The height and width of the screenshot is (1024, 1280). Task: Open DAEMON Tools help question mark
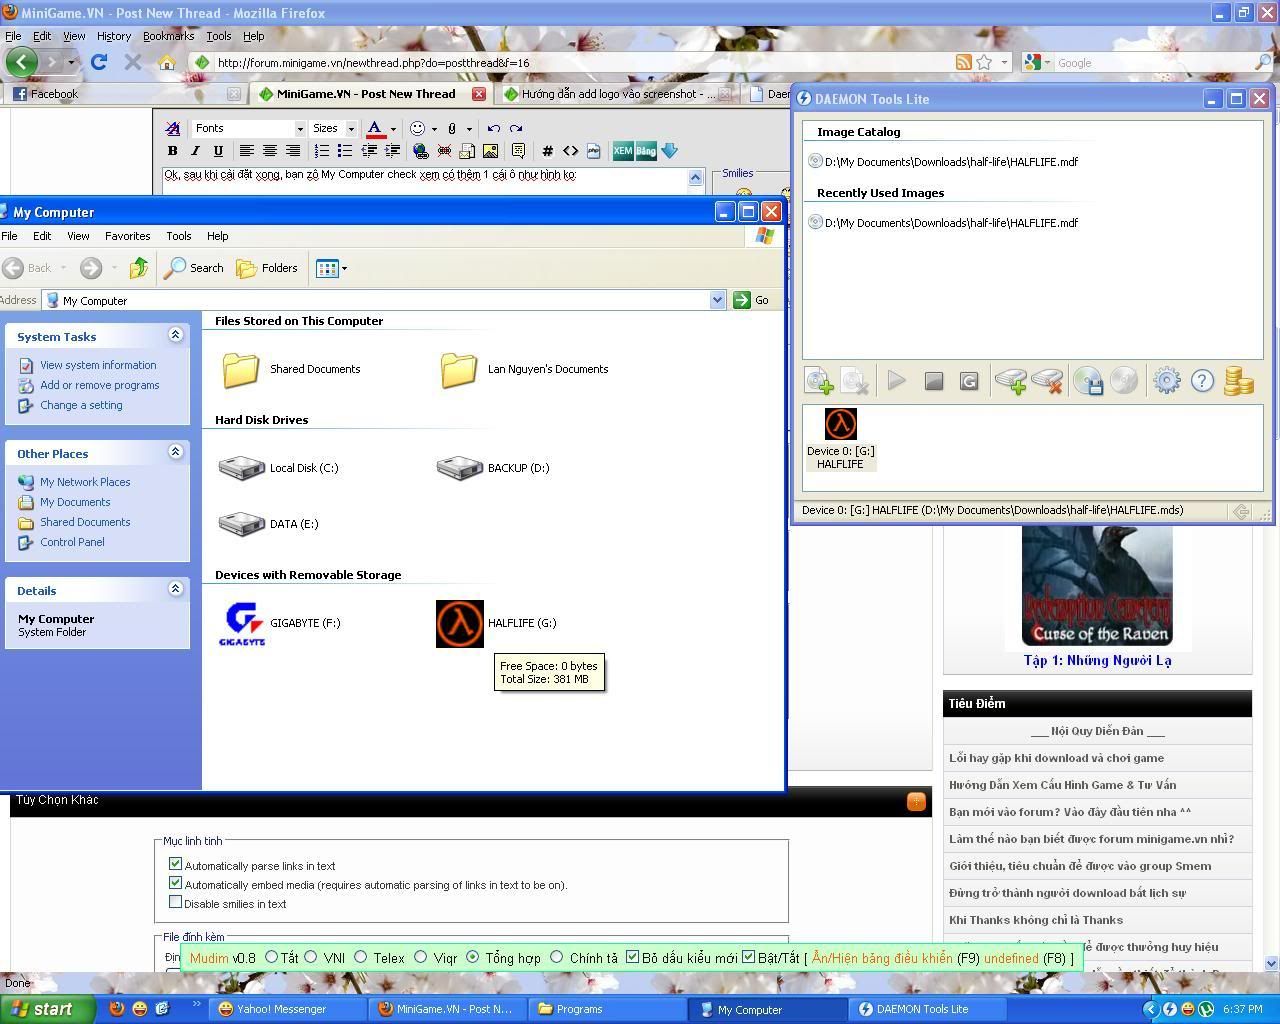point(1202,381)
